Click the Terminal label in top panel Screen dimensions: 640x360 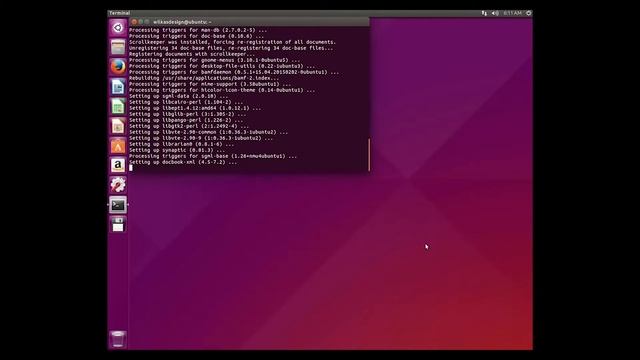119,13
